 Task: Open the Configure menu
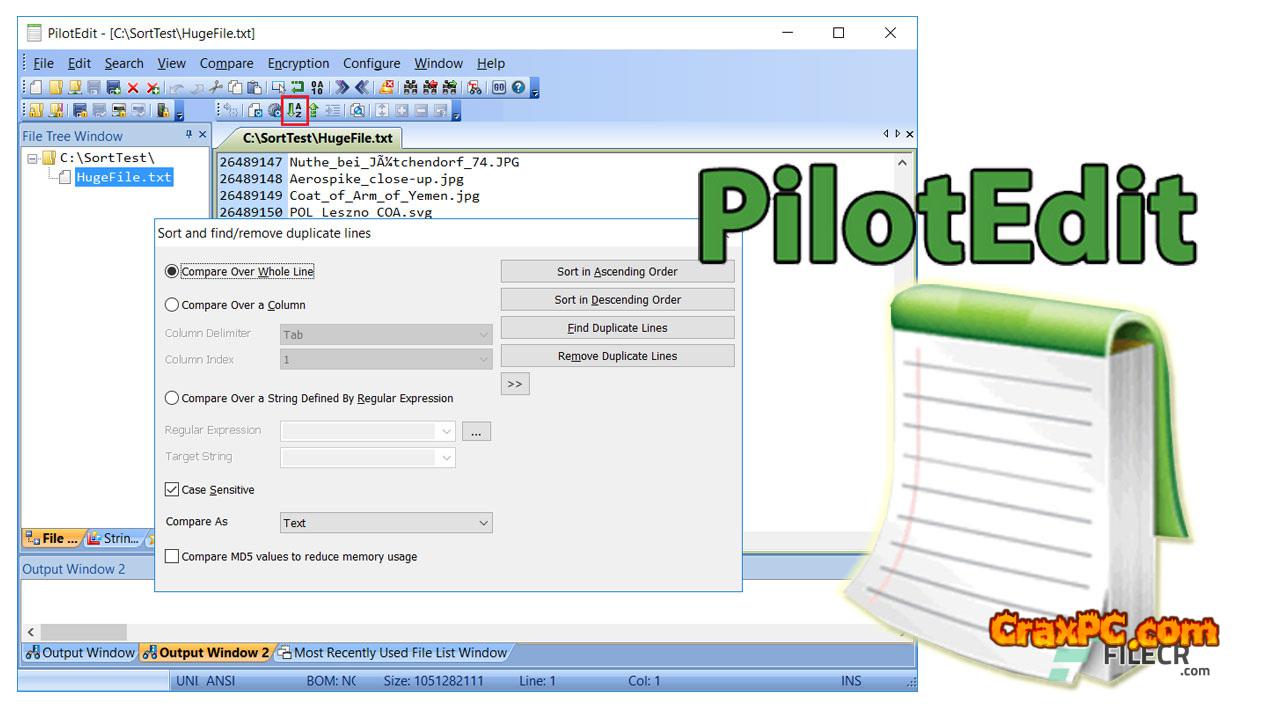point(372,63)
